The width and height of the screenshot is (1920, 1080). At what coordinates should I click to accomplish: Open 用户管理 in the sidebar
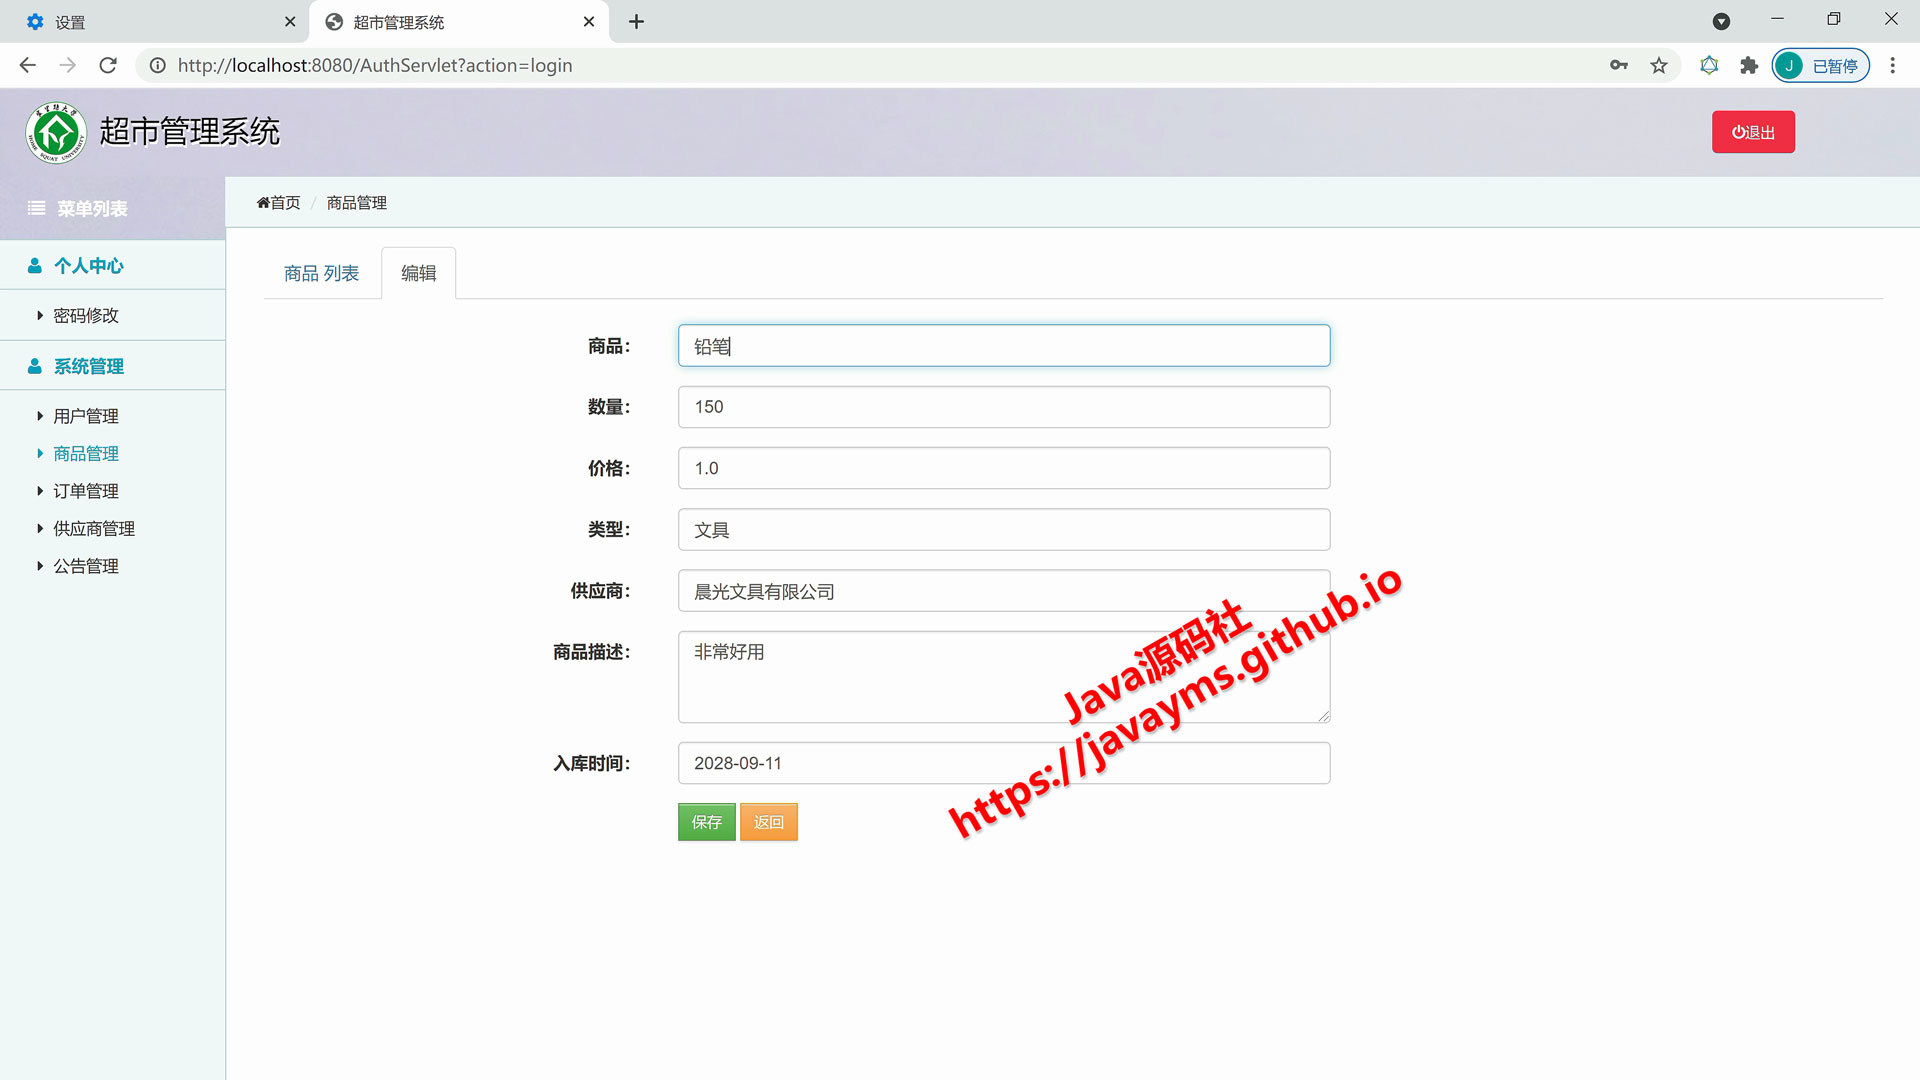coord(86,416)
